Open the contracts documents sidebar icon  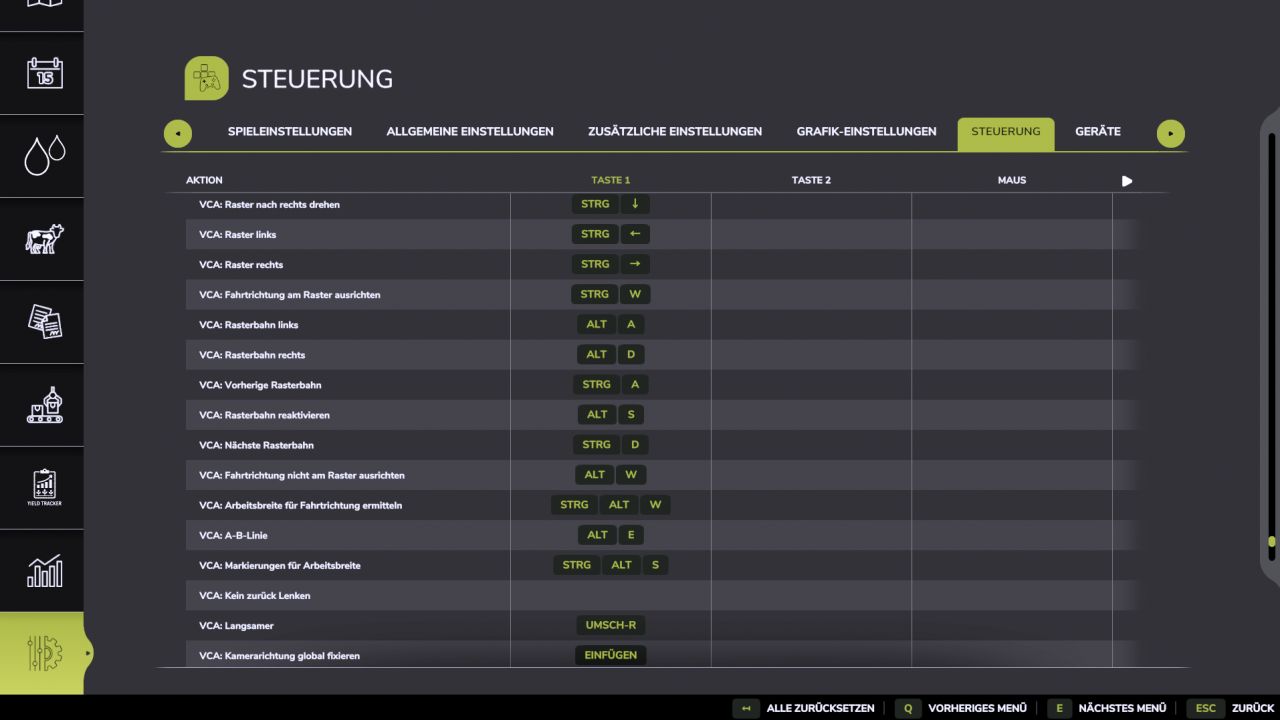click(44, 322)
